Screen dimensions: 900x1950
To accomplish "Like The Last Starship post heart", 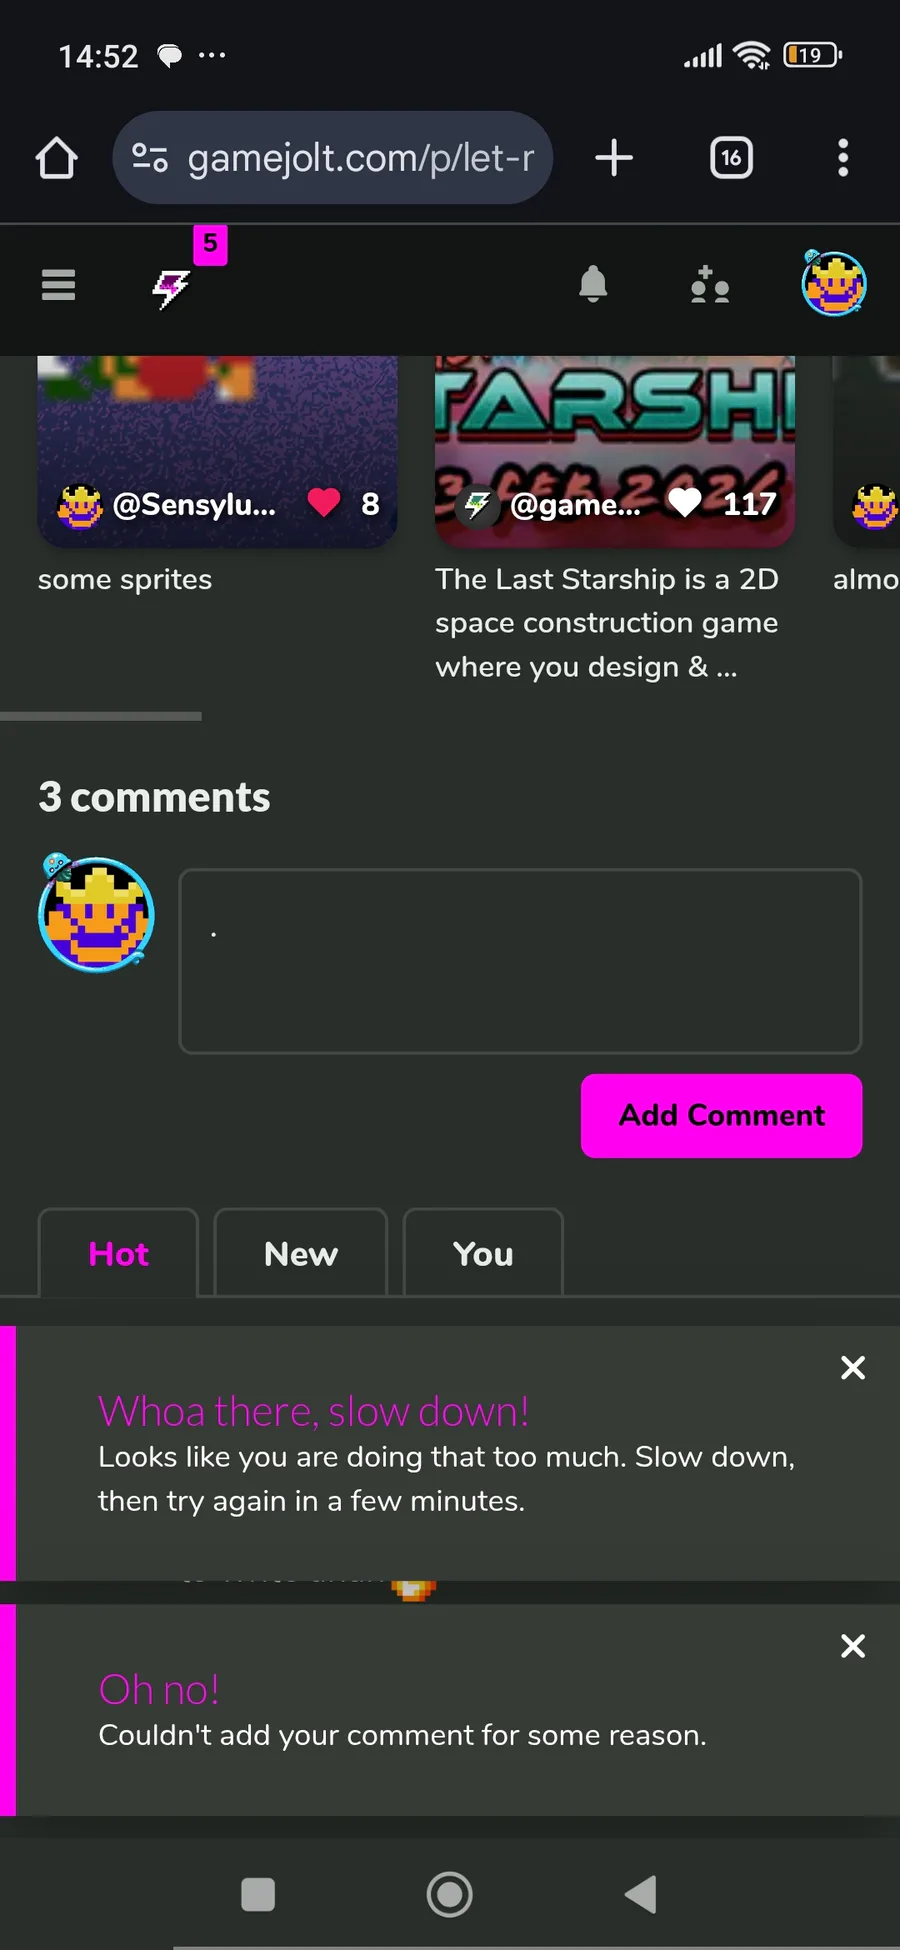I will click(685, 502).
